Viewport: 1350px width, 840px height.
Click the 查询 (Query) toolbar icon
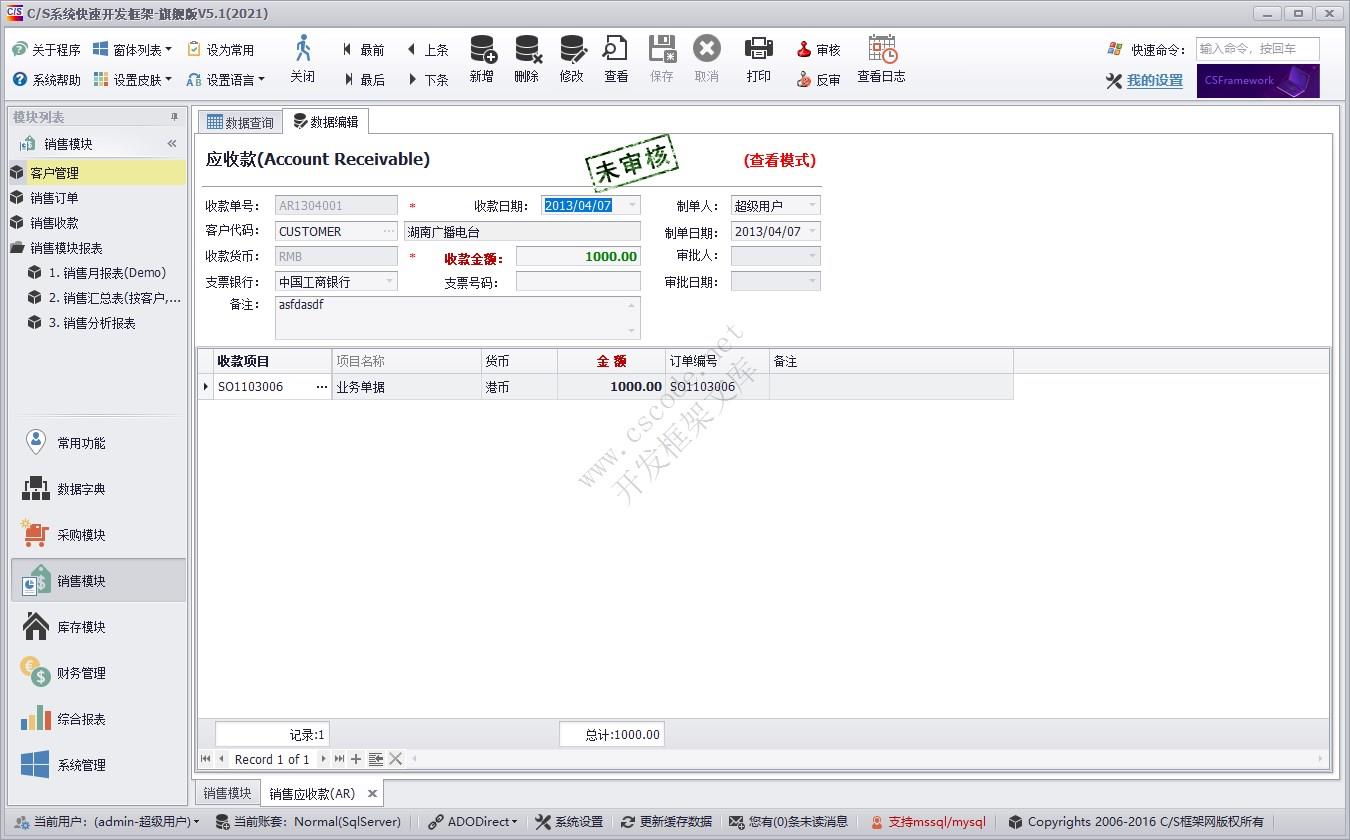615,62
